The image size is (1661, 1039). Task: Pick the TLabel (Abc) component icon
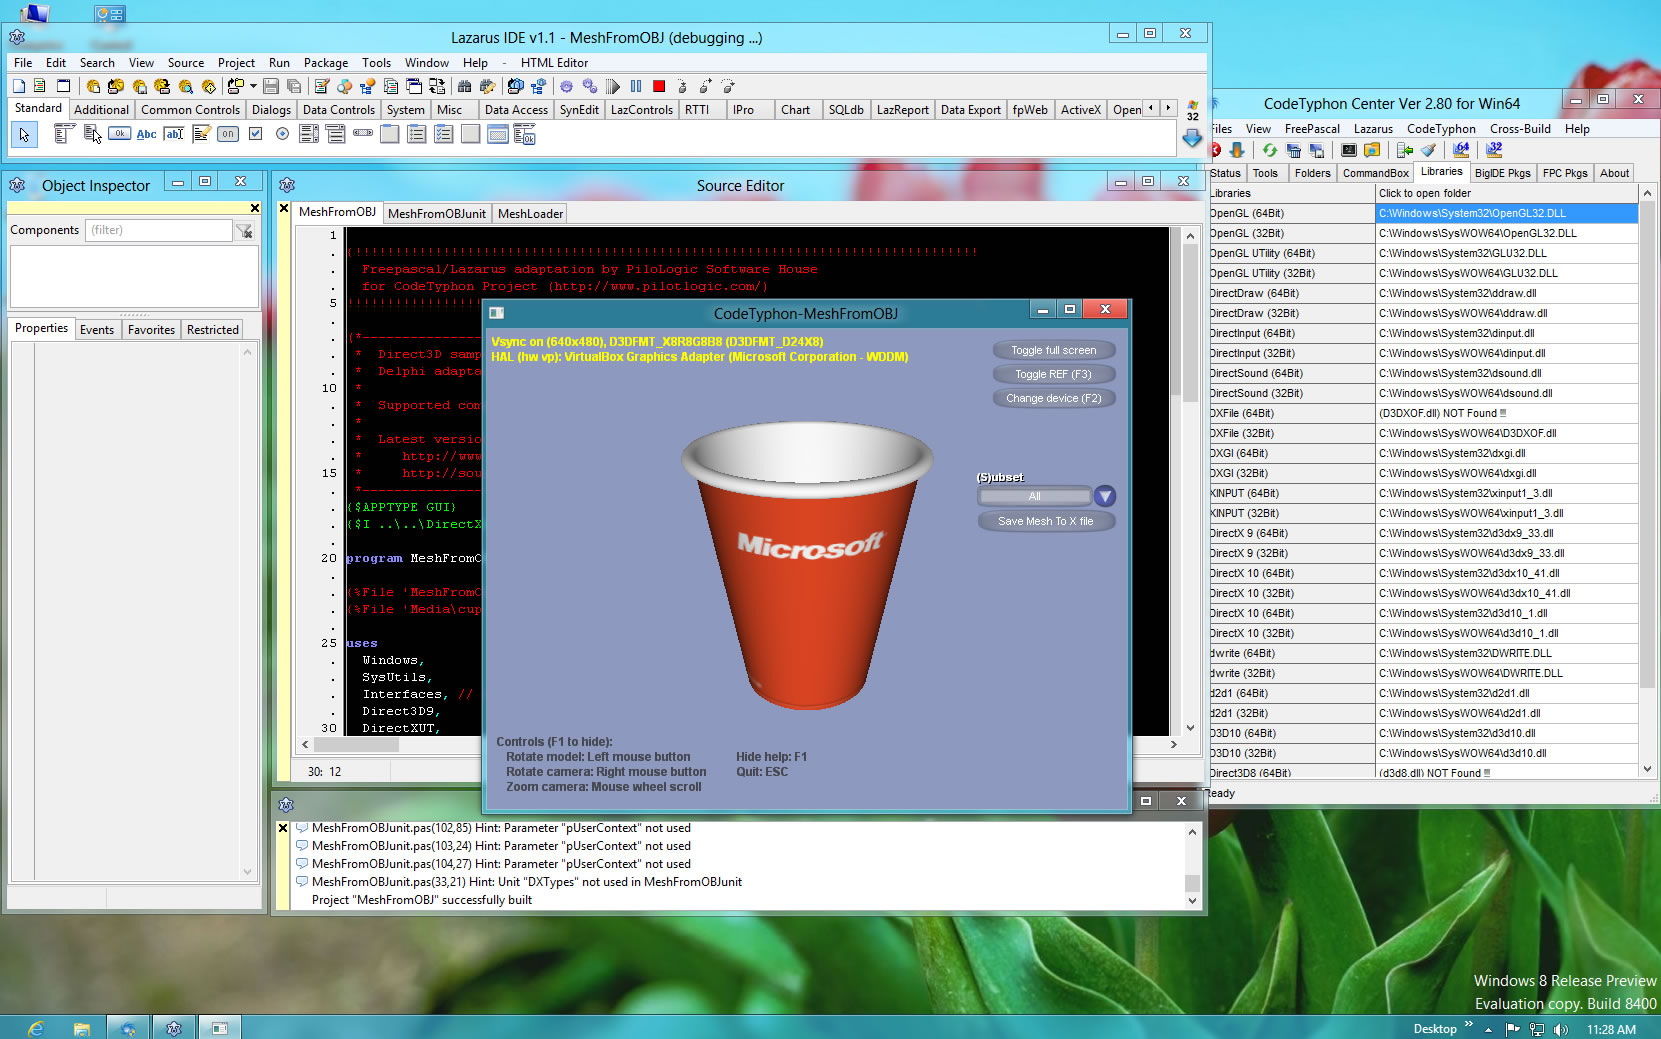pyautogui.click(x=147, y=134)
